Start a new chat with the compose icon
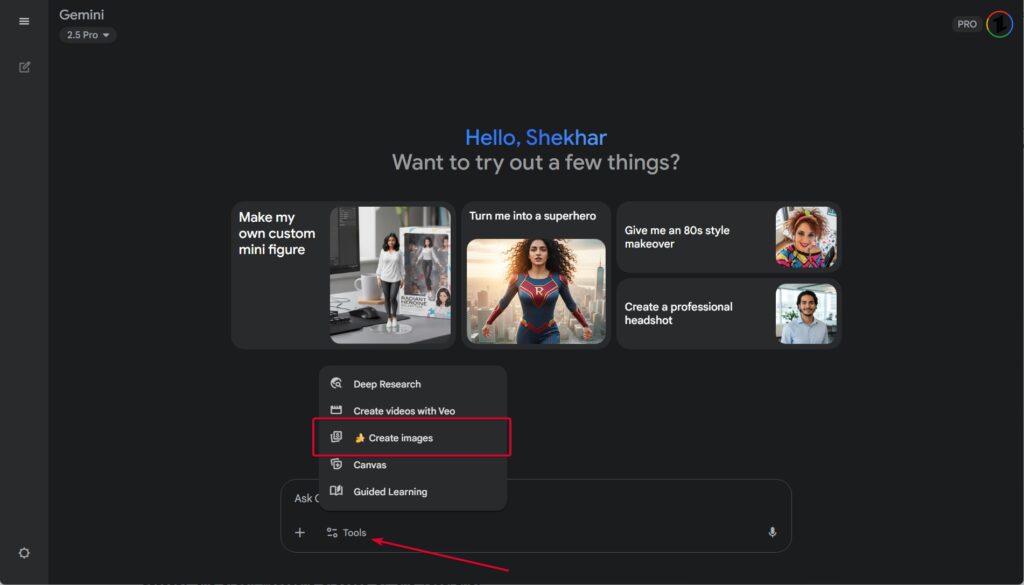The image size is (1024, 585). pos(24,67)
